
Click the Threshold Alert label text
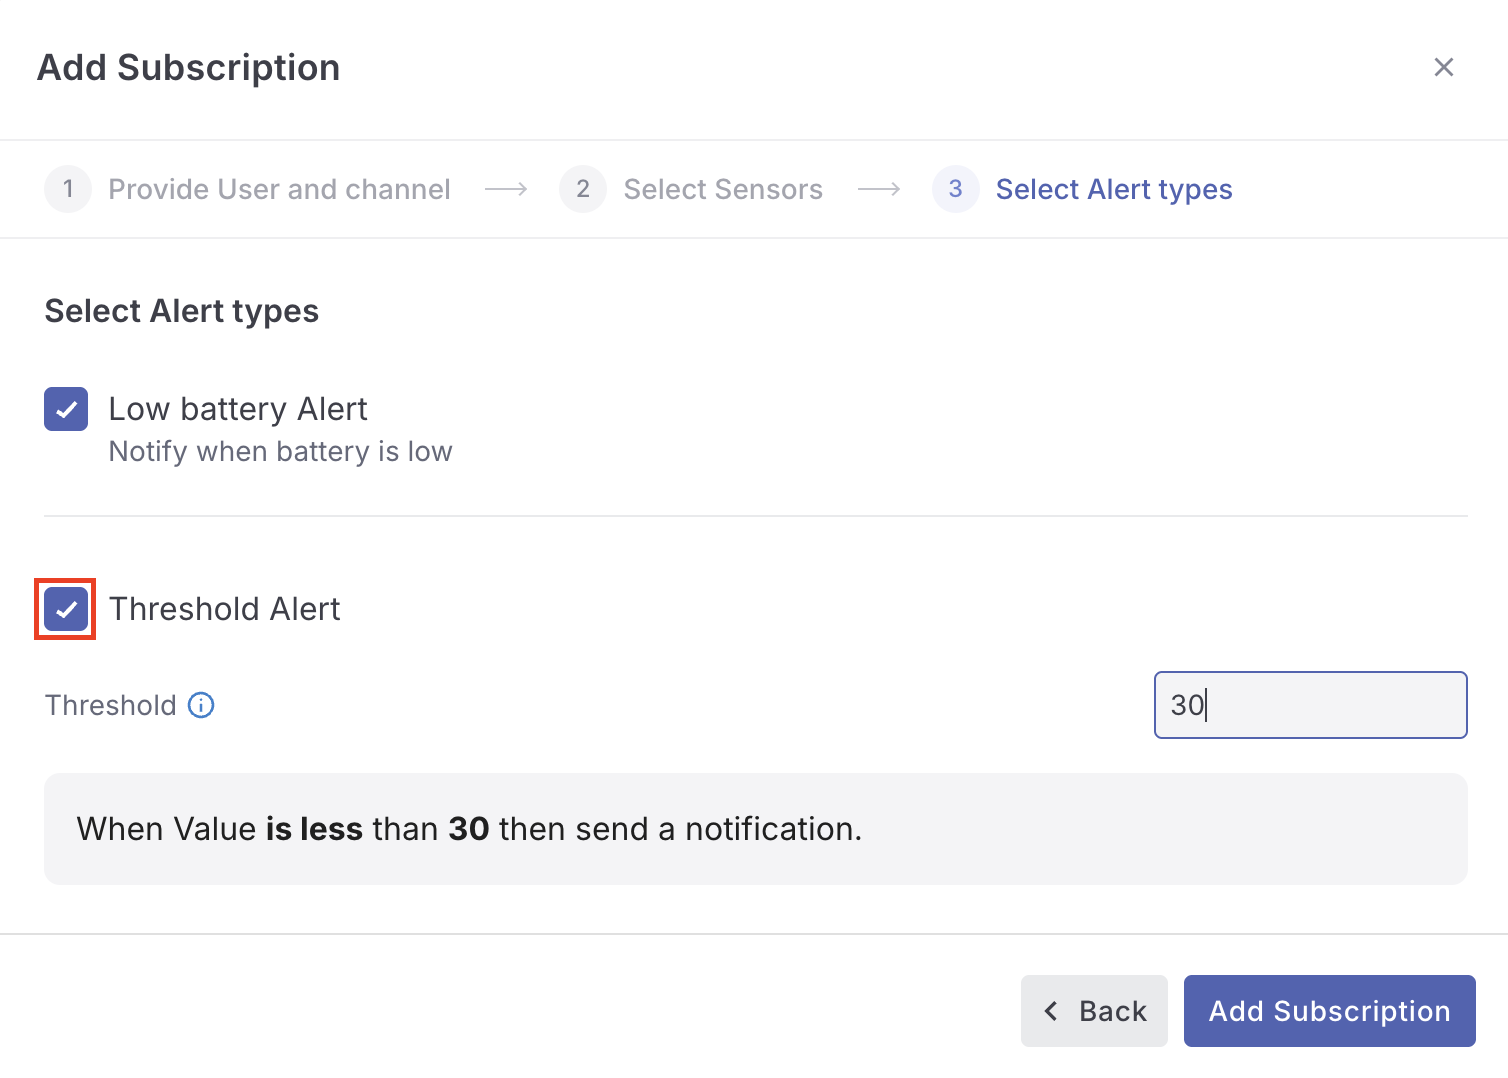[225, 609]
